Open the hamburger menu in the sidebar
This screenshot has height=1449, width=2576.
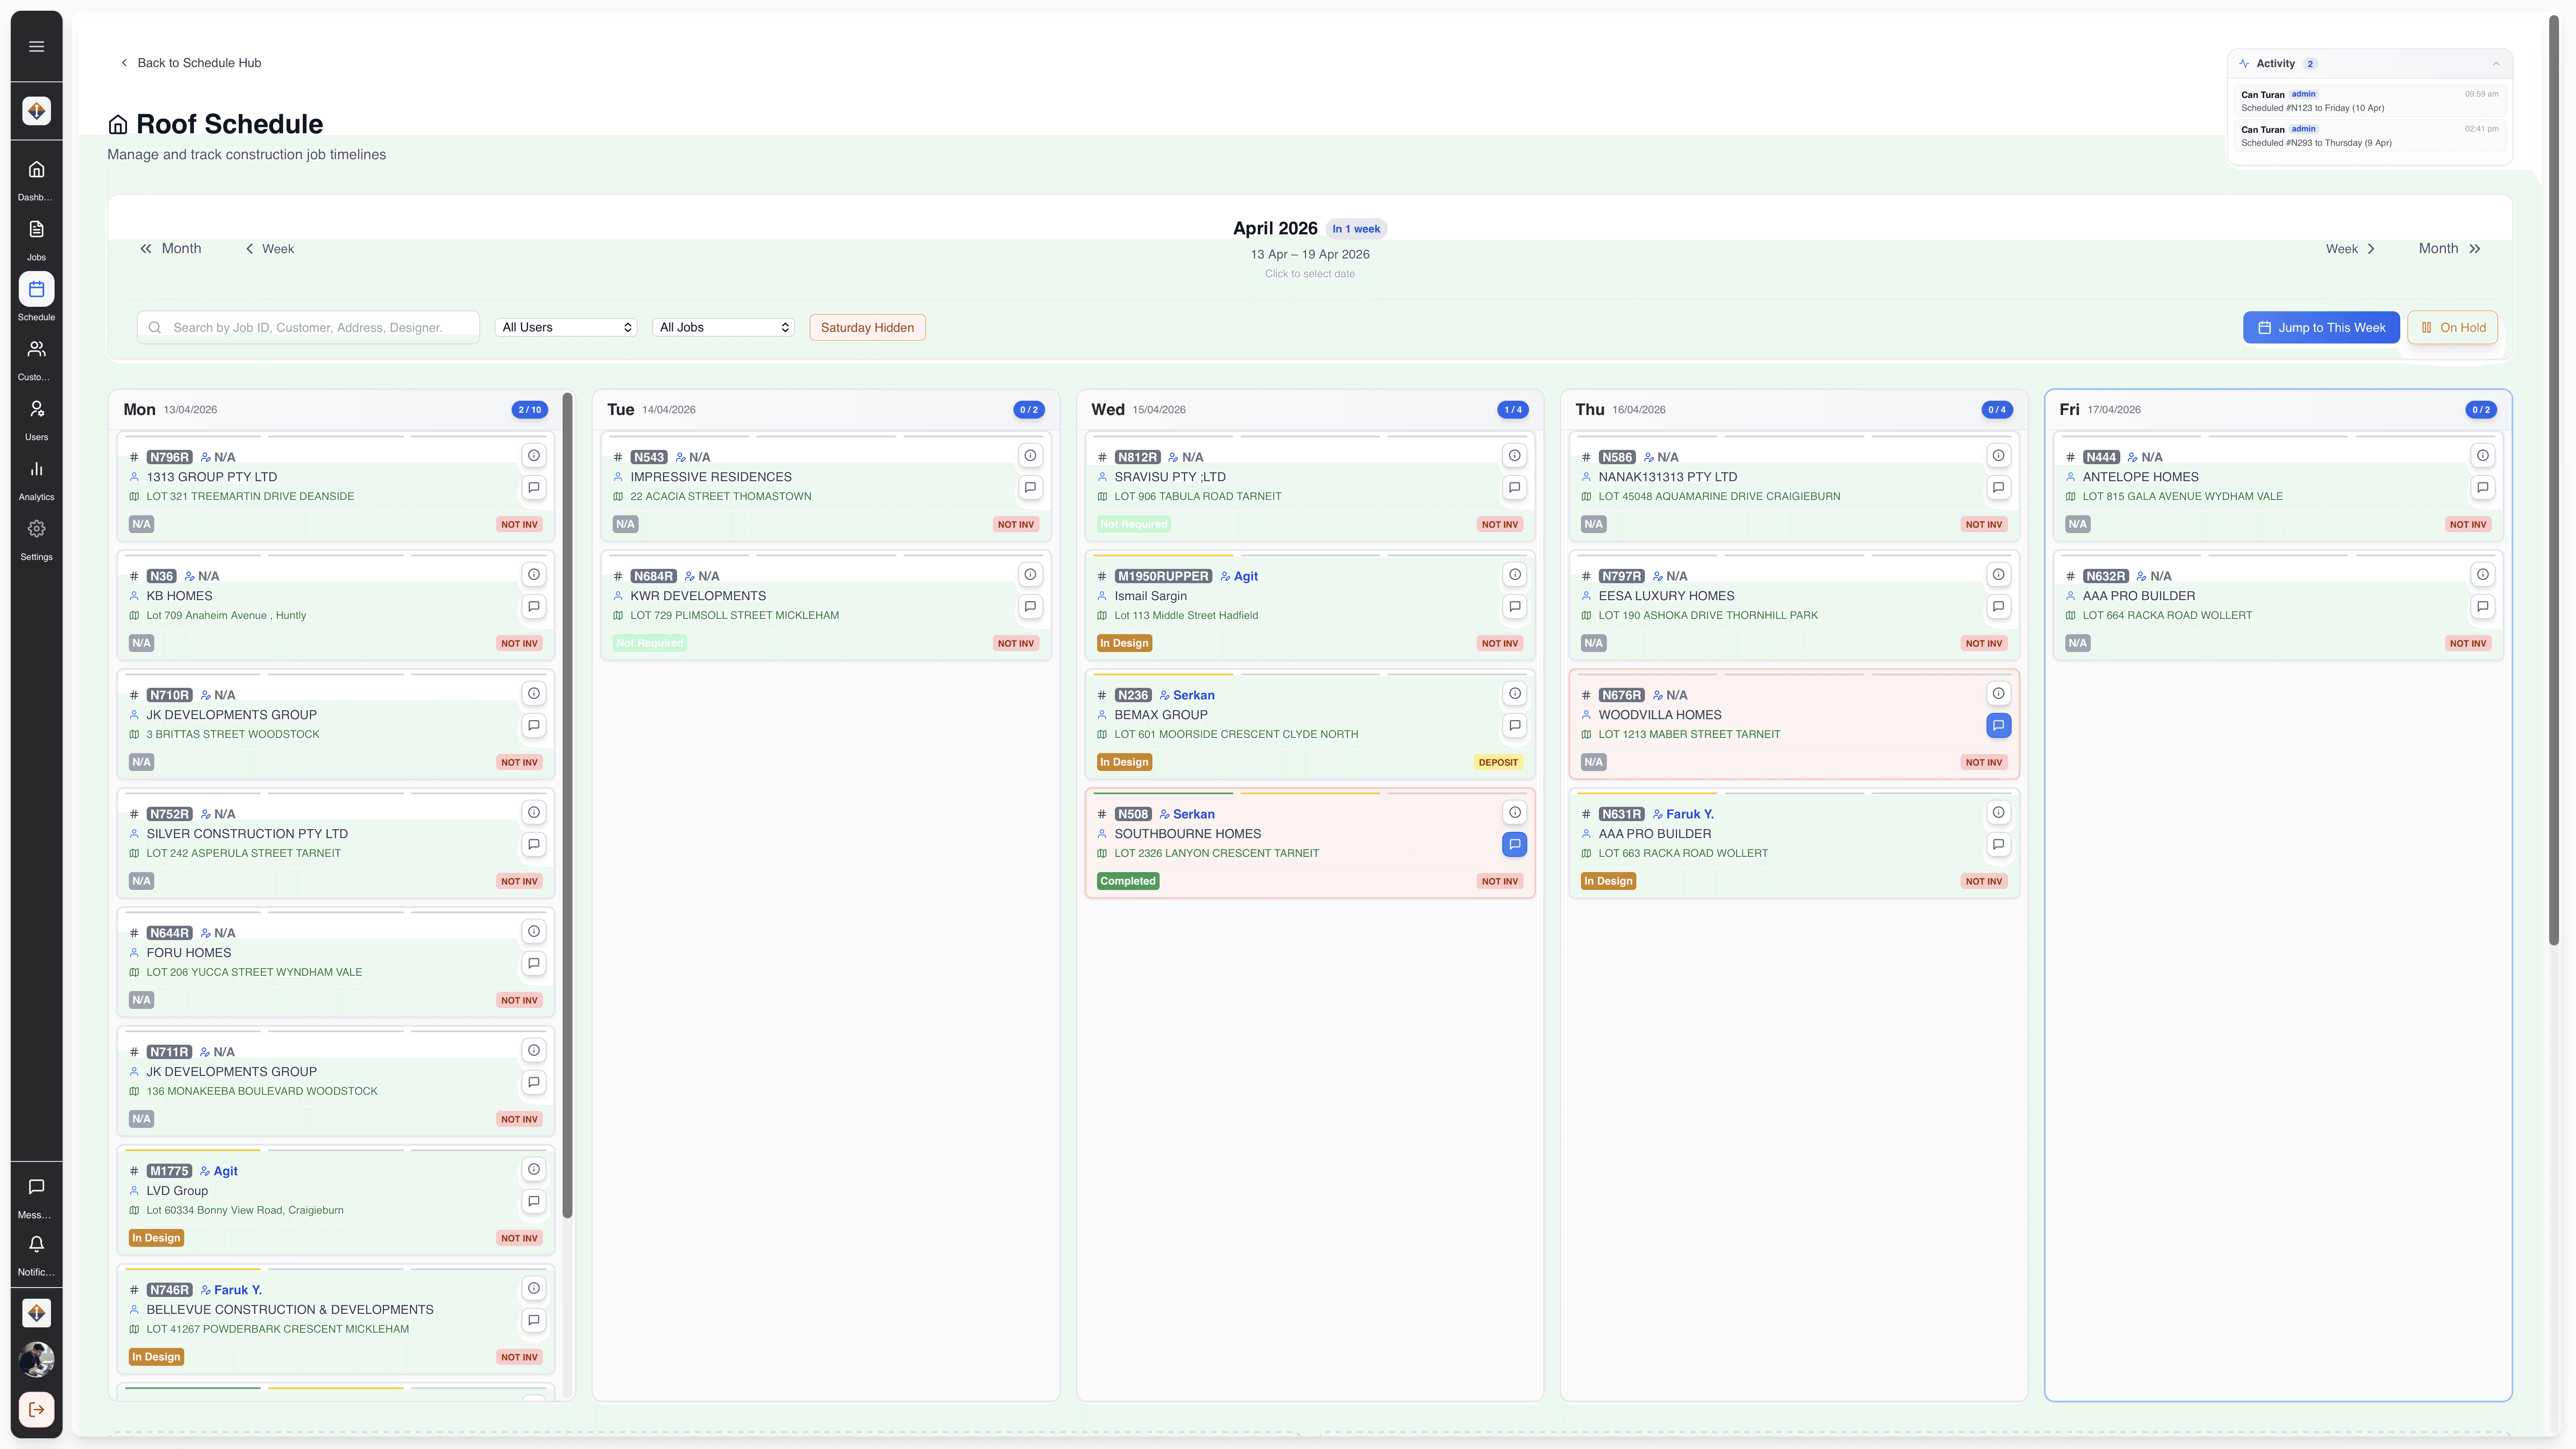point(36,46)
